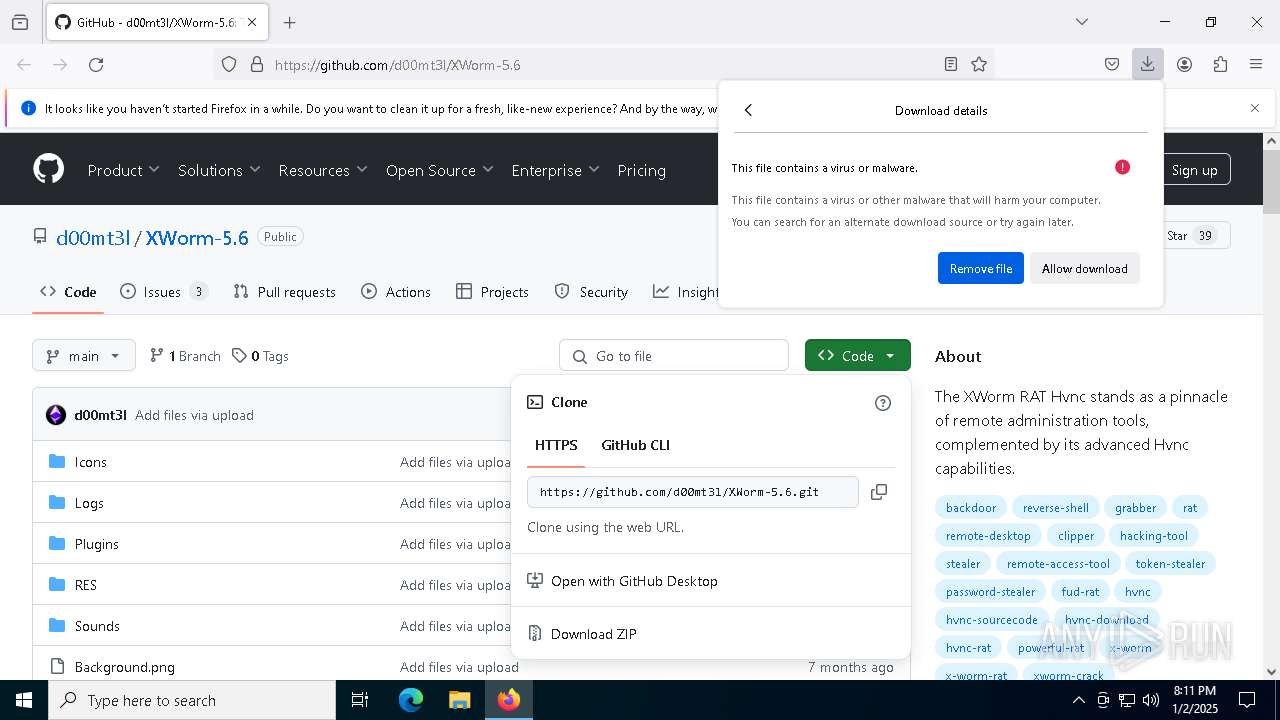Click the Firefox account icon
The image size is (1280, 720).
[x=1184, y=64]
